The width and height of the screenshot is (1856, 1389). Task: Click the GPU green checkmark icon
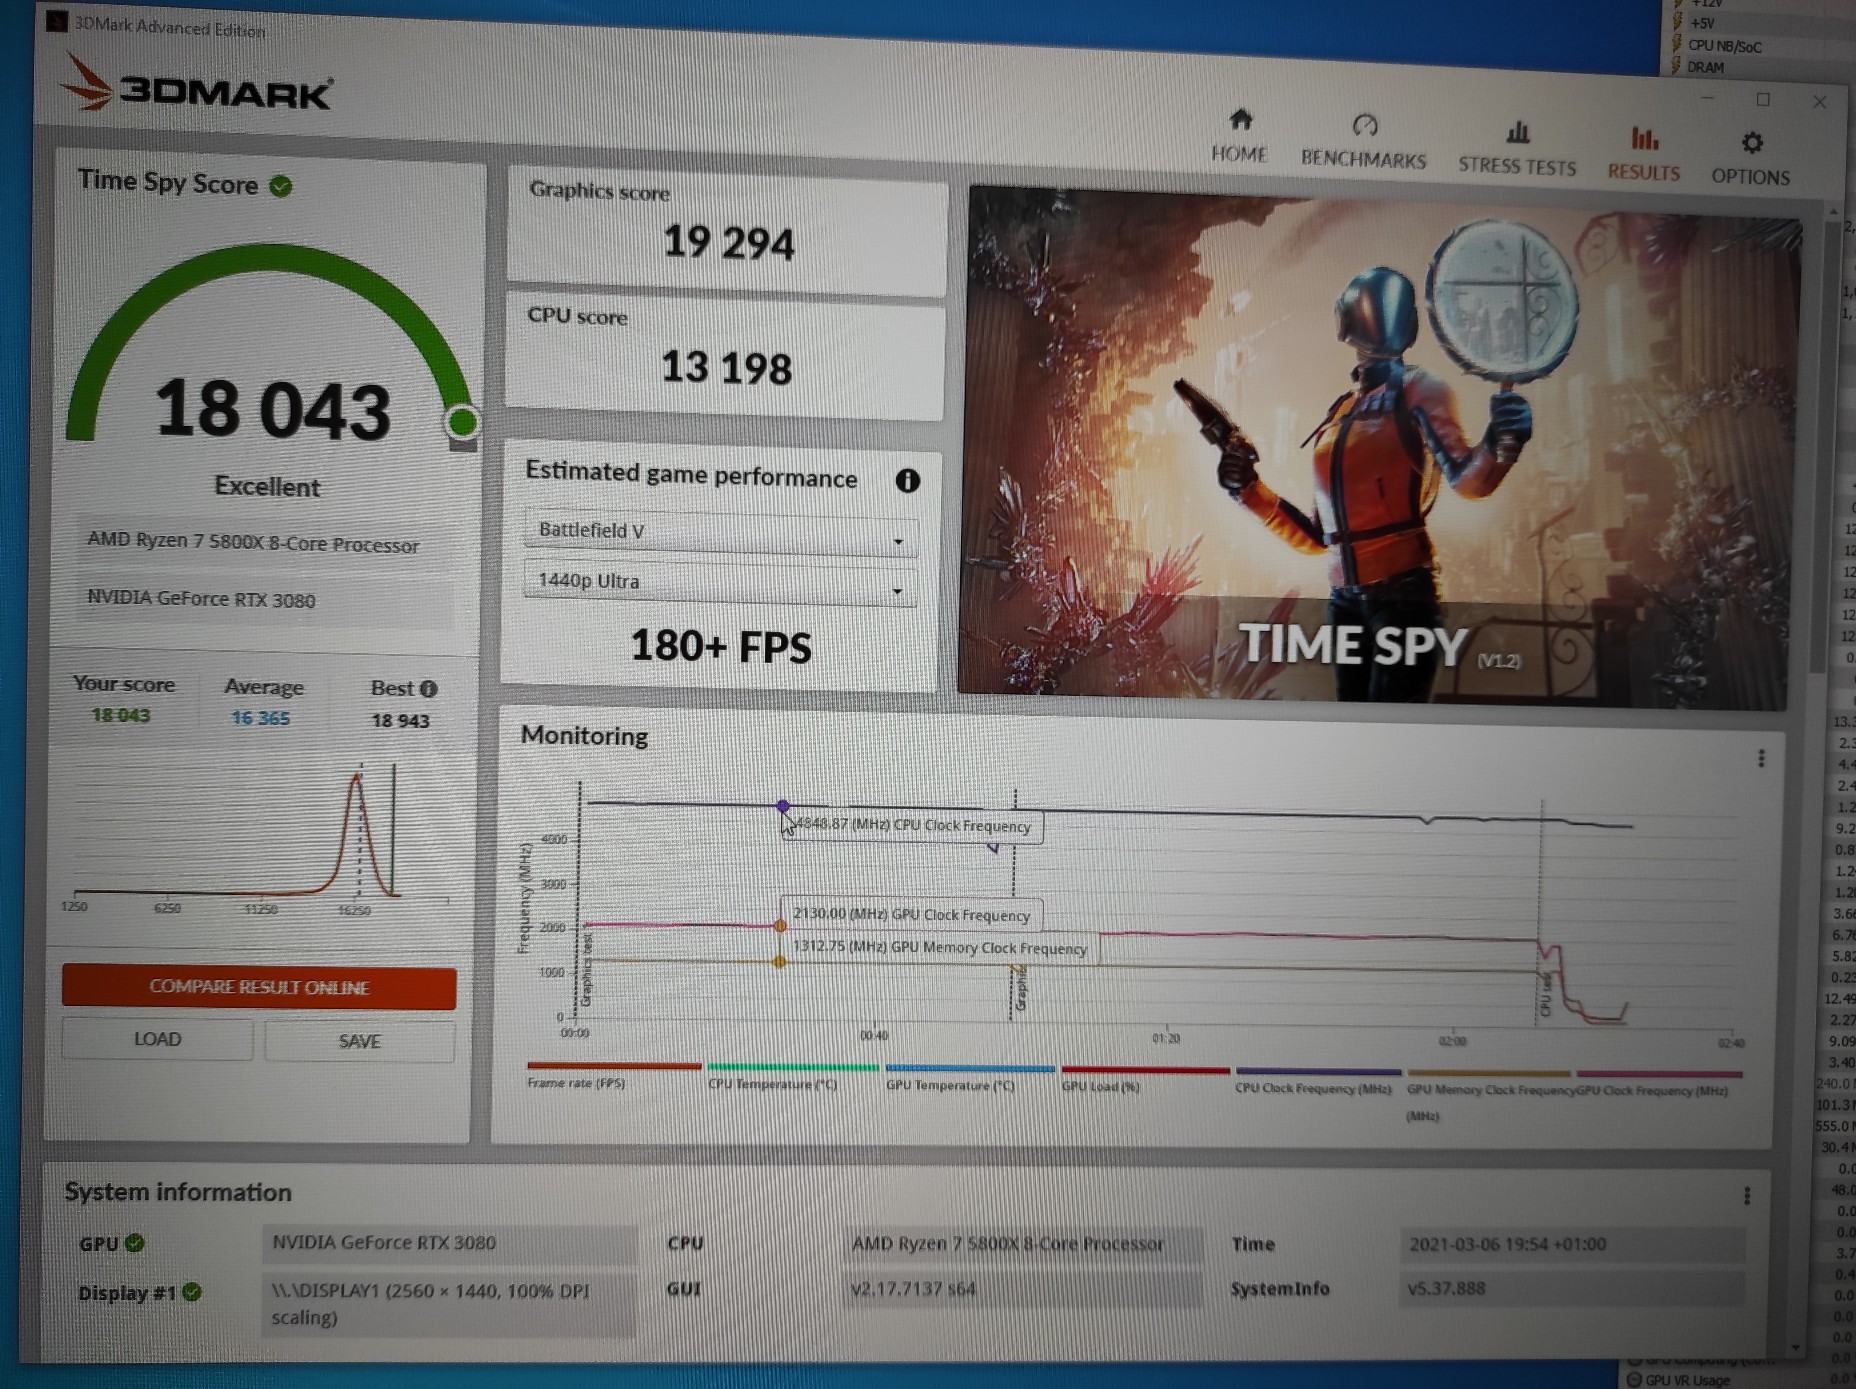pos(135,1243)
